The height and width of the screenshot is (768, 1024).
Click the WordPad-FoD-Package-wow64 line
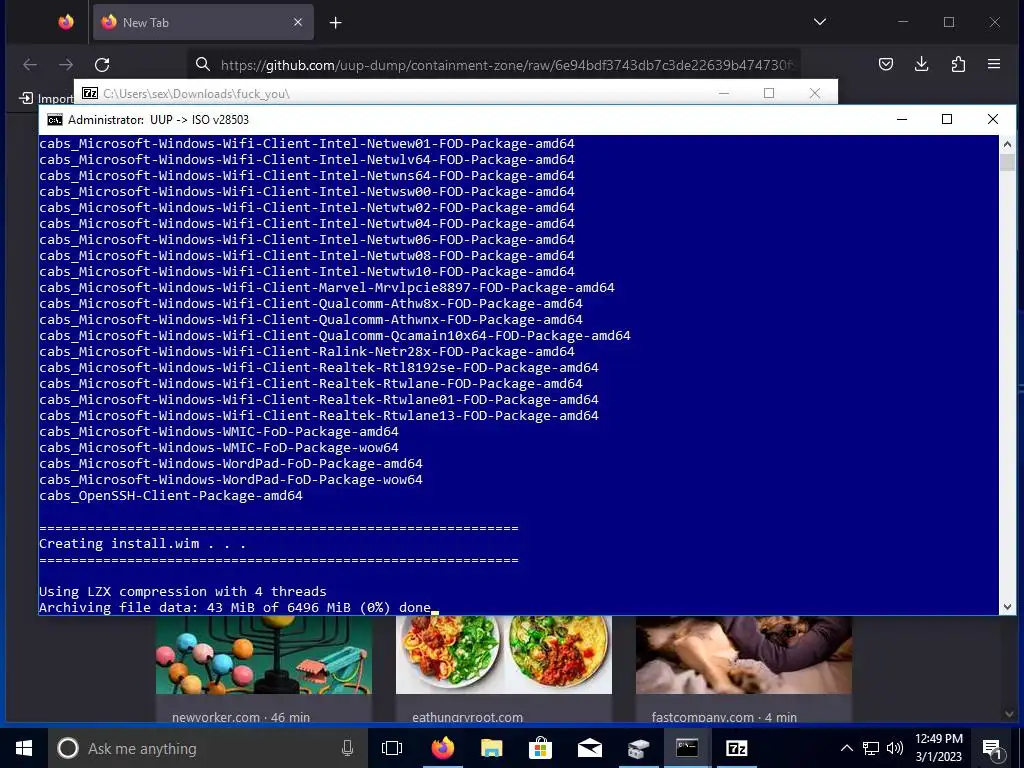pyautogui.click(x=231, y=479)
